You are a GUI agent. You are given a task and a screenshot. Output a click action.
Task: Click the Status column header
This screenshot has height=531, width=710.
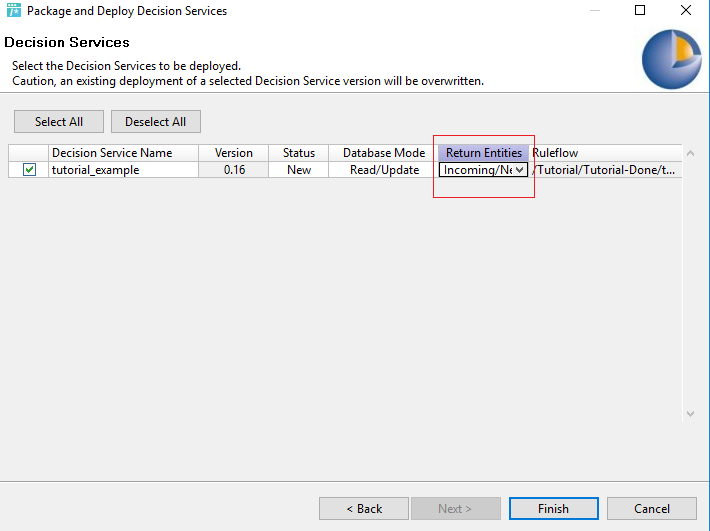[299, 153]
